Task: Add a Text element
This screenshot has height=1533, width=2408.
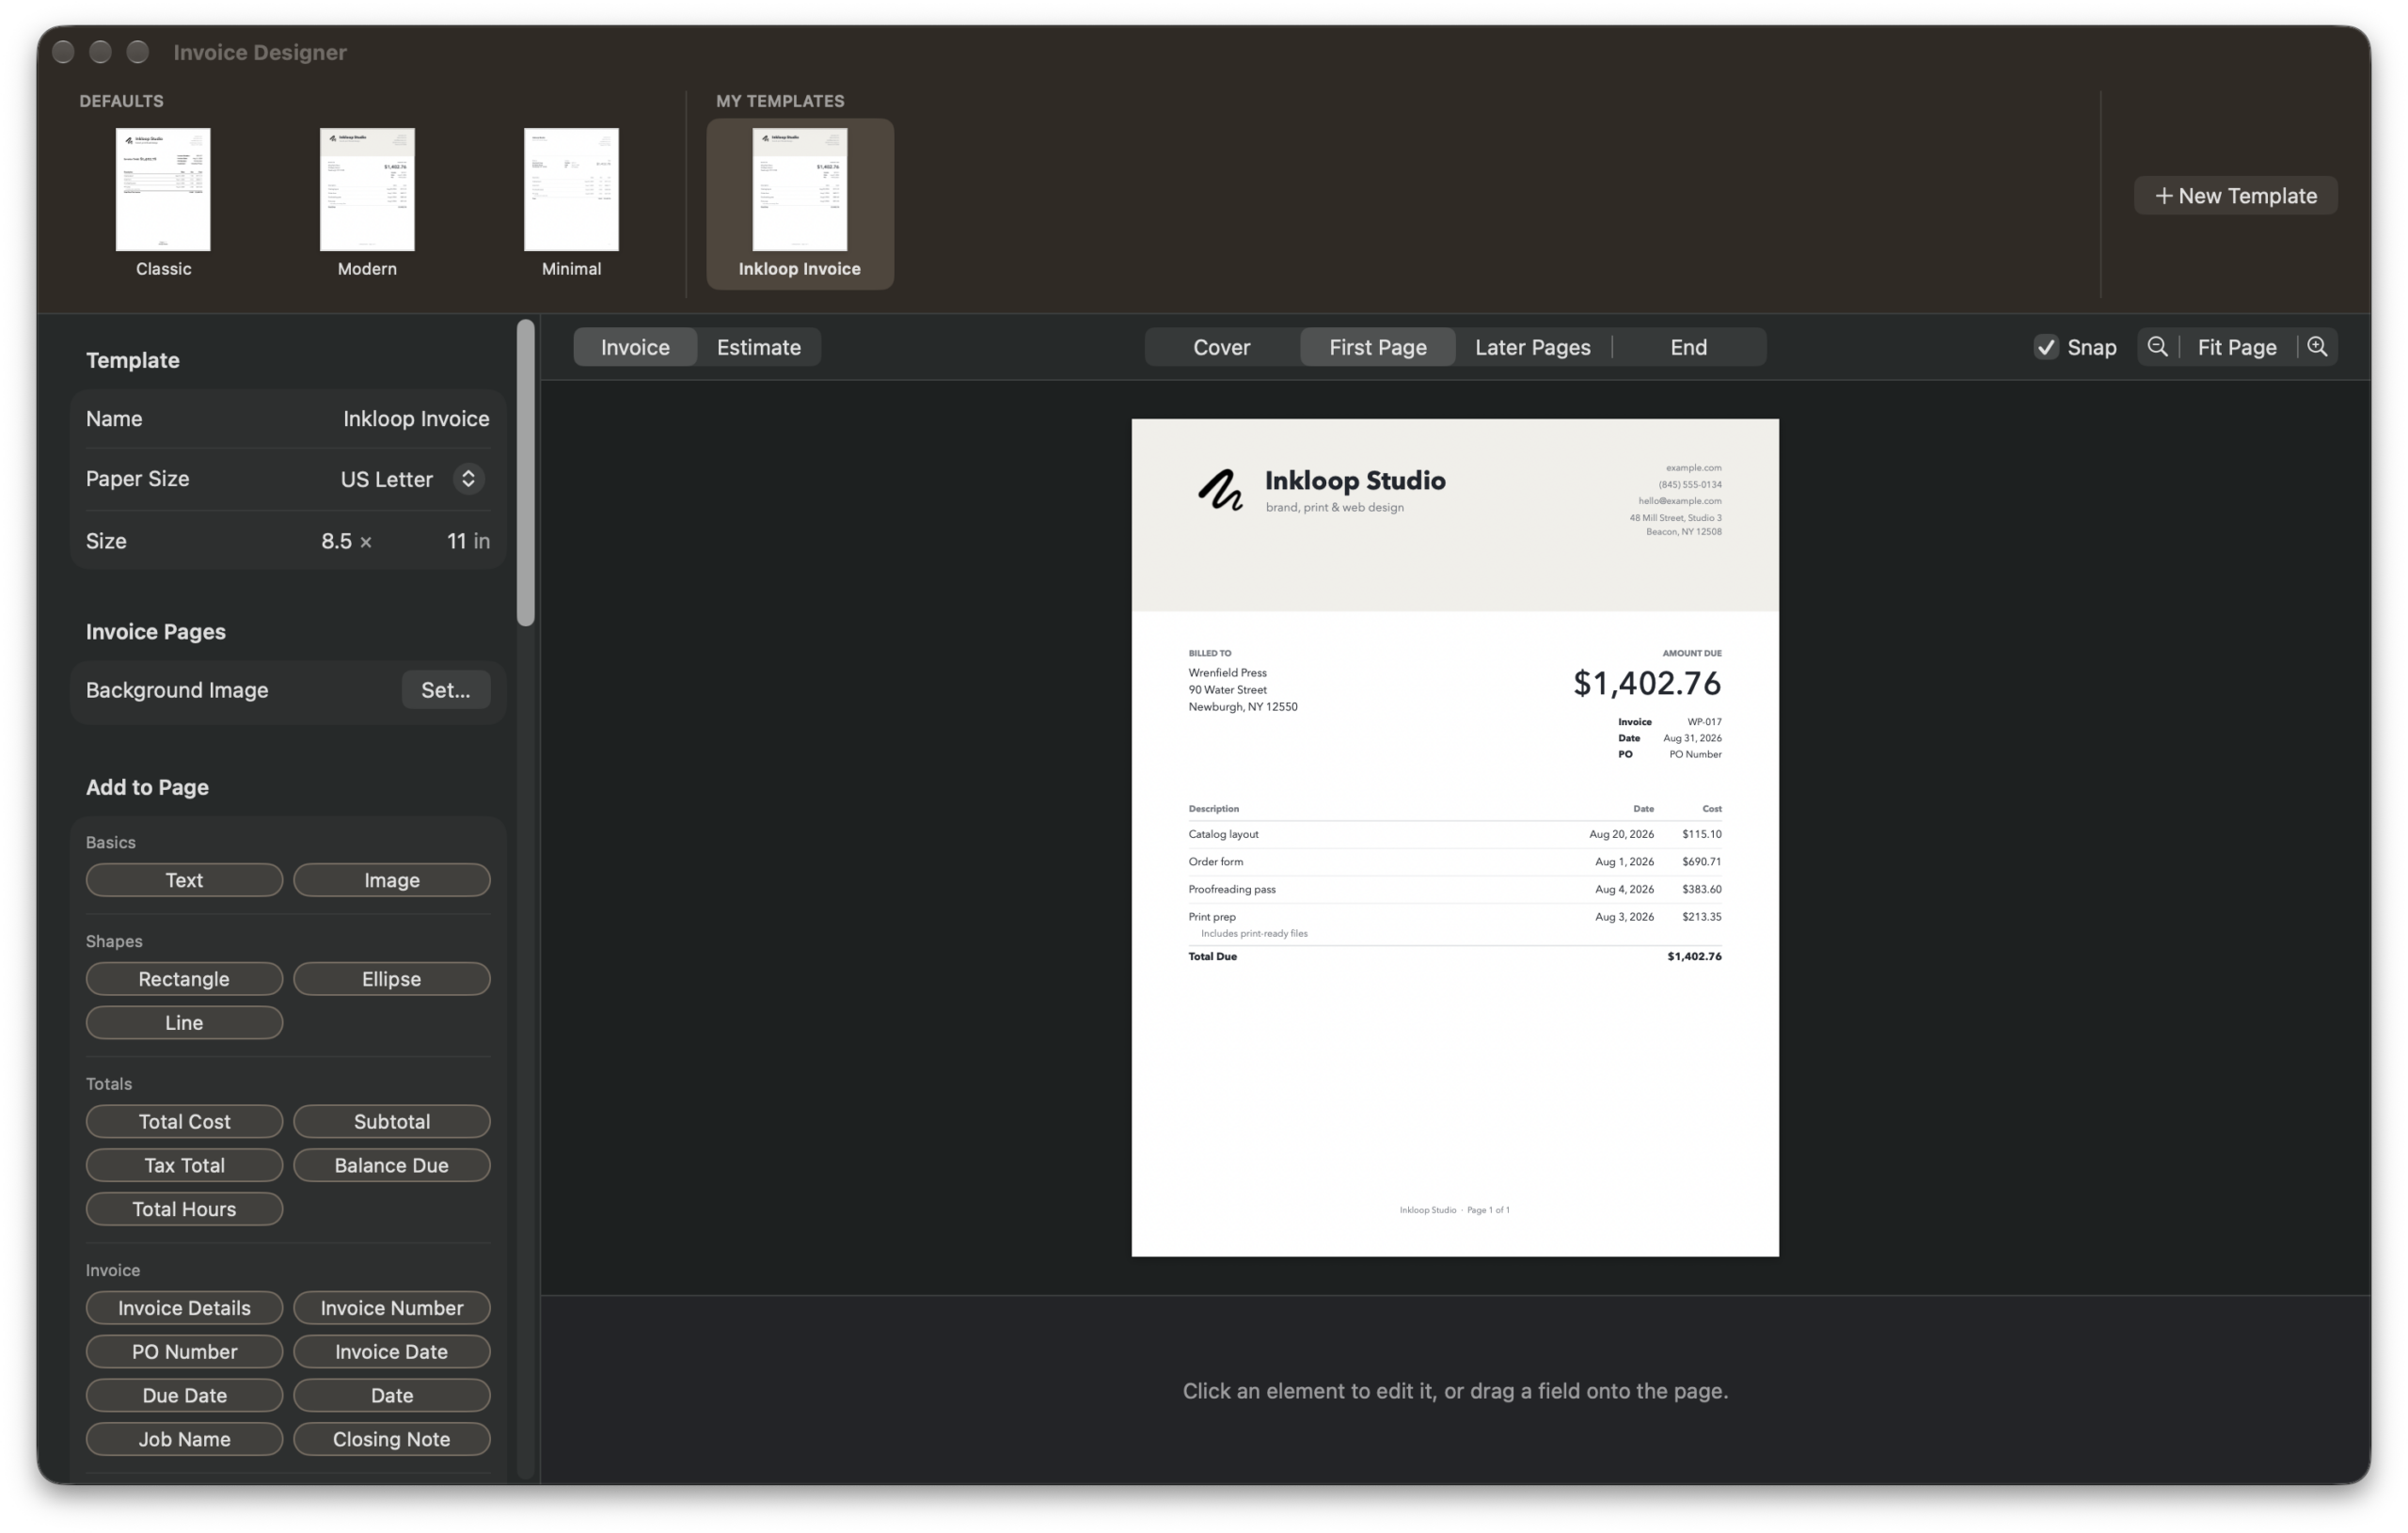Action: coord(184,880)
